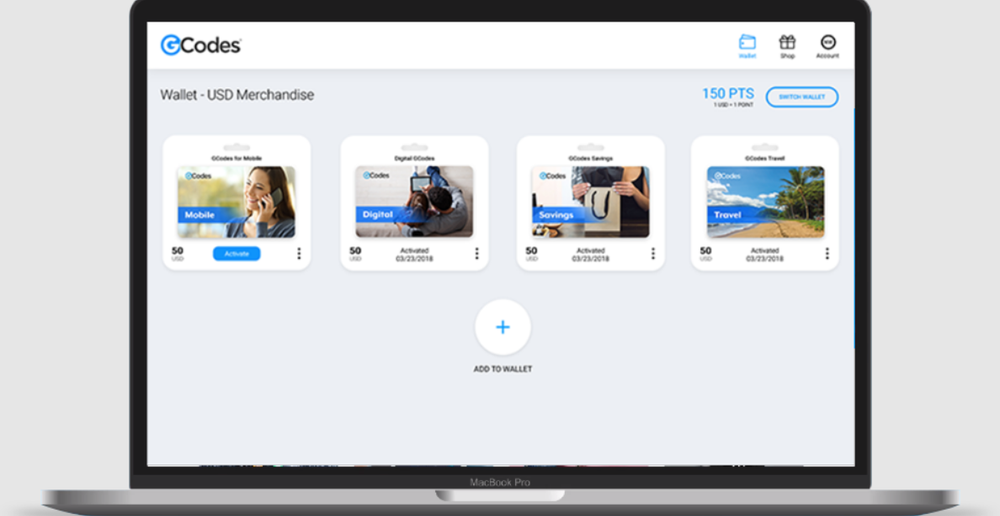Viewport: 1000px width, 516px height.
Task: Click the Wallet - USD Merchandise heading
Action: tap(237, 95)
